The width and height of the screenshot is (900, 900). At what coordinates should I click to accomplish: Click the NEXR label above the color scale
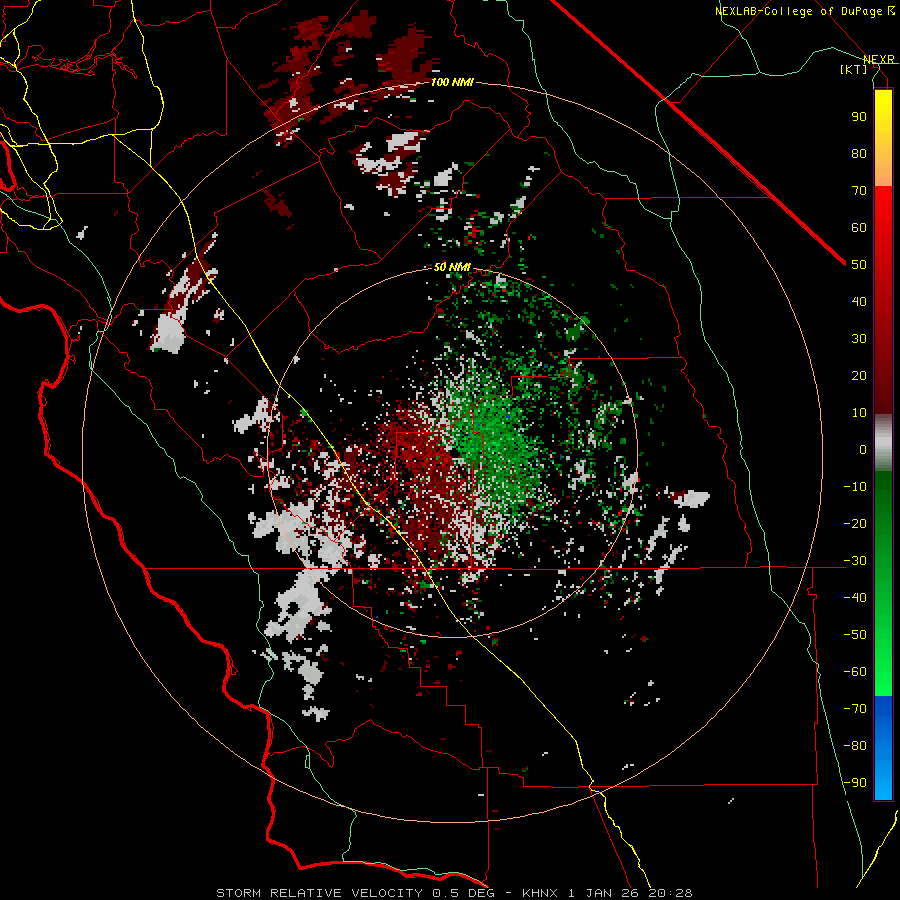coord(879,59)
